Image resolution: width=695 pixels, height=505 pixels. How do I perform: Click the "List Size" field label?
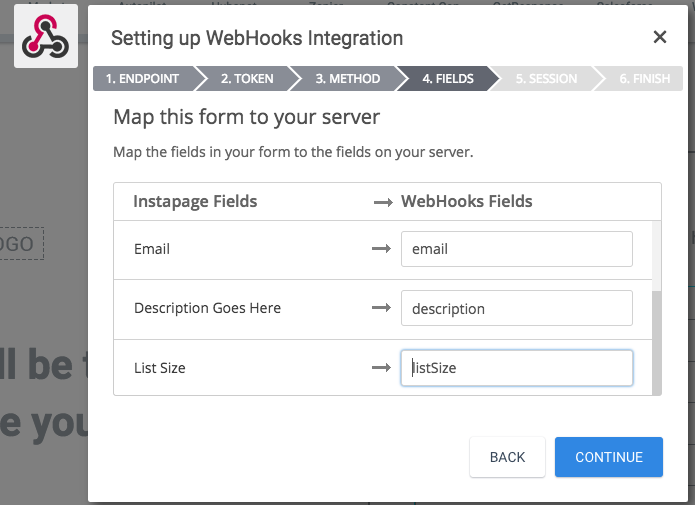click(x=160, y=368)
